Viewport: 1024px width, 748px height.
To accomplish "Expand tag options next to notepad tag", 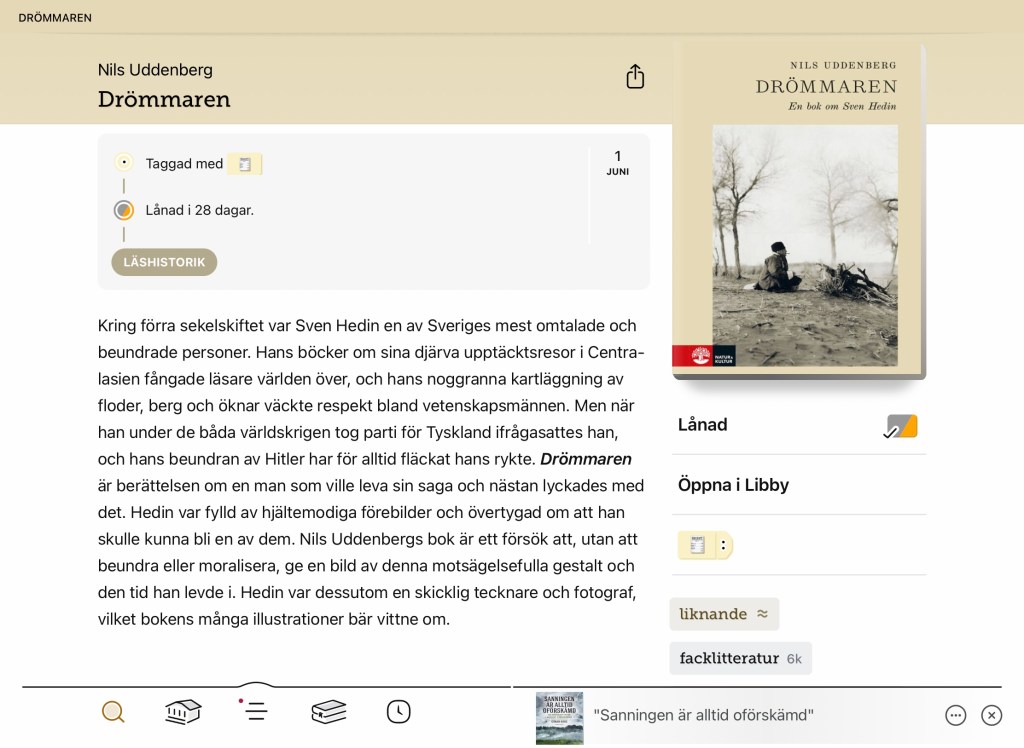I will (723, 545).
